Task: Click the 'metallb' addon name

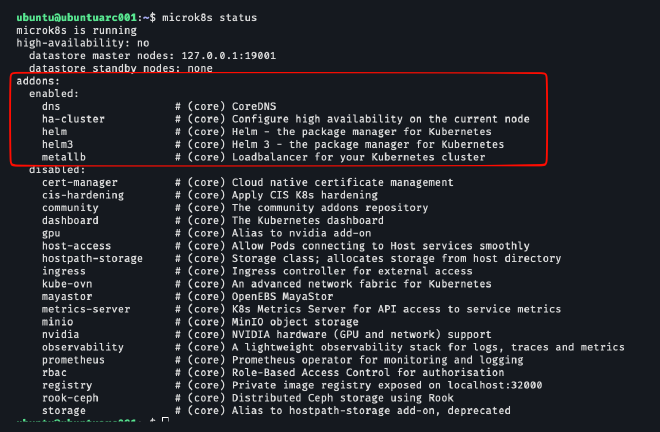Action: click(62, 157)
